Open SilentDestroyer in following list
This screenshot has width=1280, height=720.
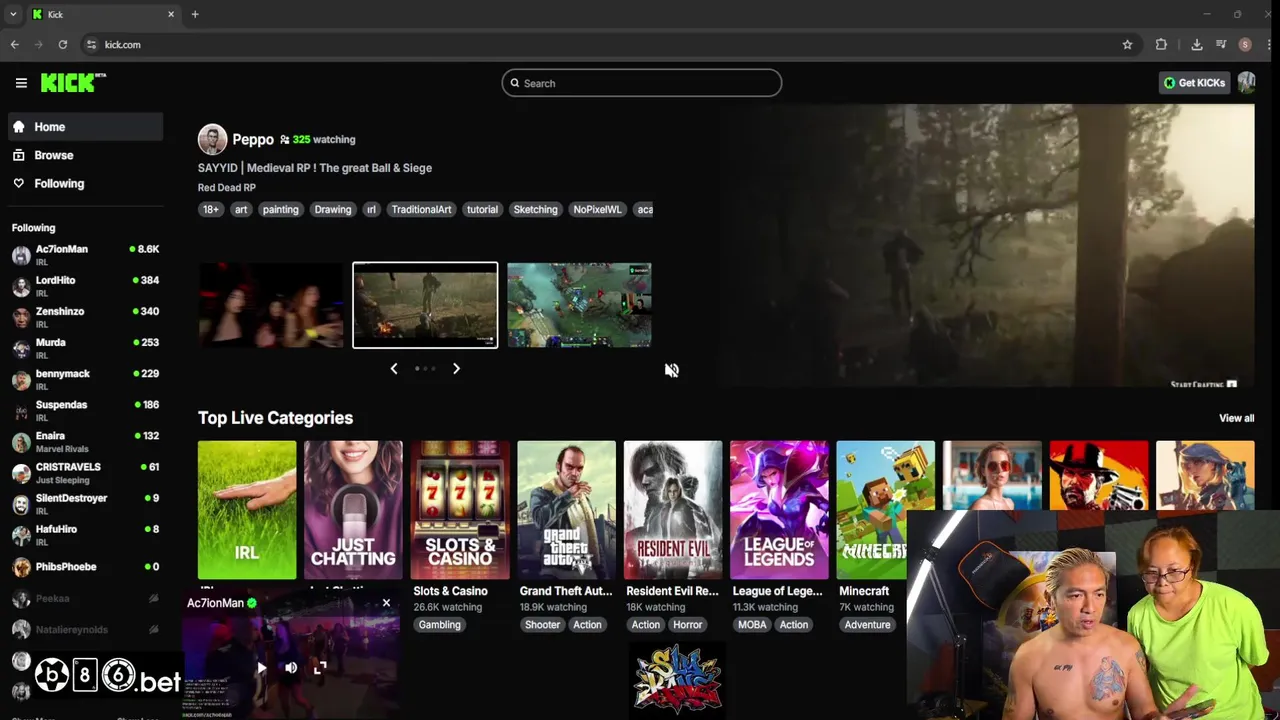click(x=85, y=503)
